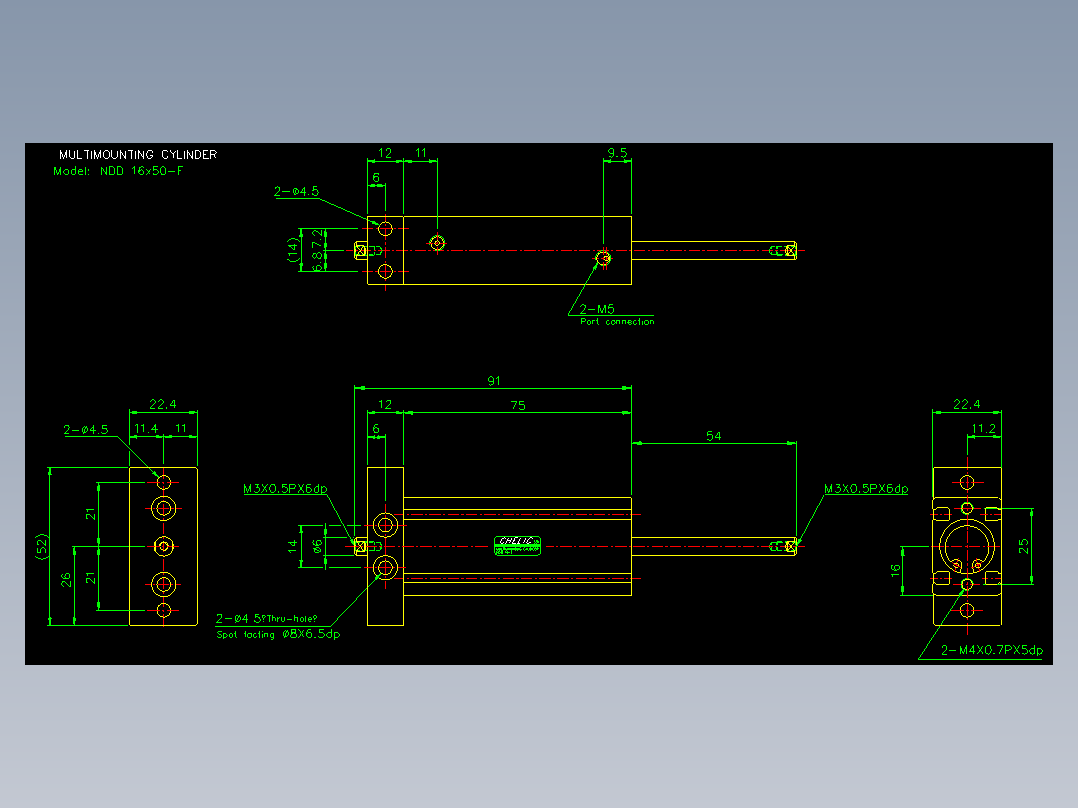This screenshot has width=1078, height=808.
Task: Select the 75 body length dimension
Action: [x=518, y=406]
